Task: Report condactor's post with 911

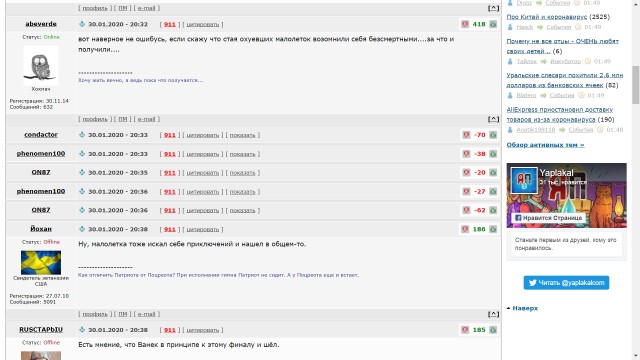Action: pyautogui.click(x=170, y=135)
